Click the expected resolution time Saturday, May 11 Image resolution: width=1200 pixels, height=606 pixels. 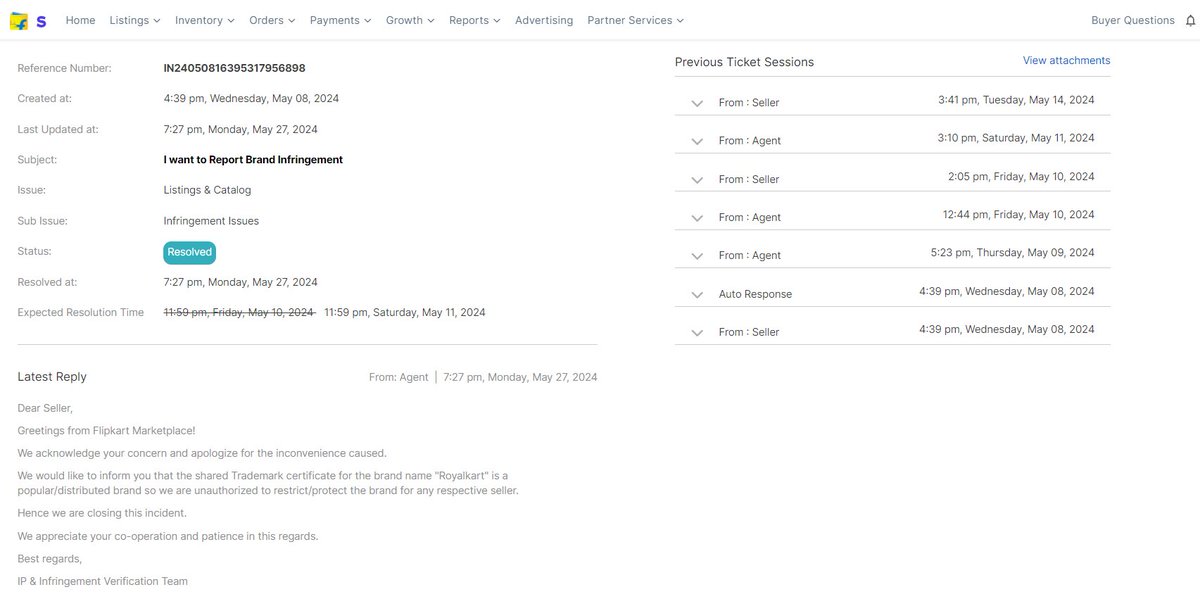tap(405, 312)
